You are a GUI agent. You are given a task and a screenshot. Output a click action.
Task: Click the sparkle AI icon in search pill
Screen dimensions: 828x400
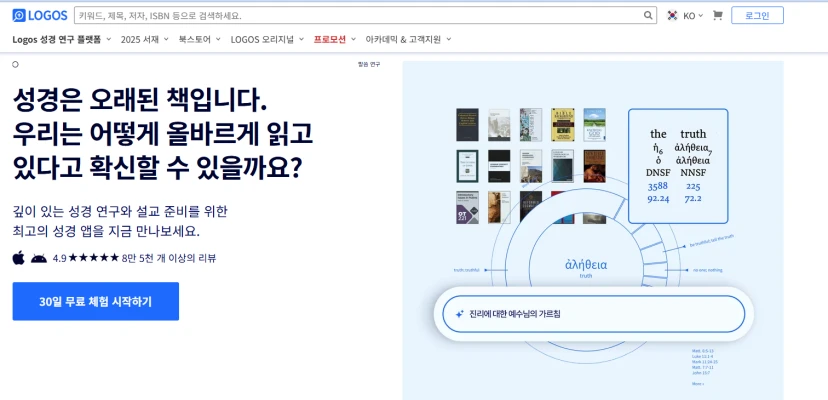pos(459,314)
